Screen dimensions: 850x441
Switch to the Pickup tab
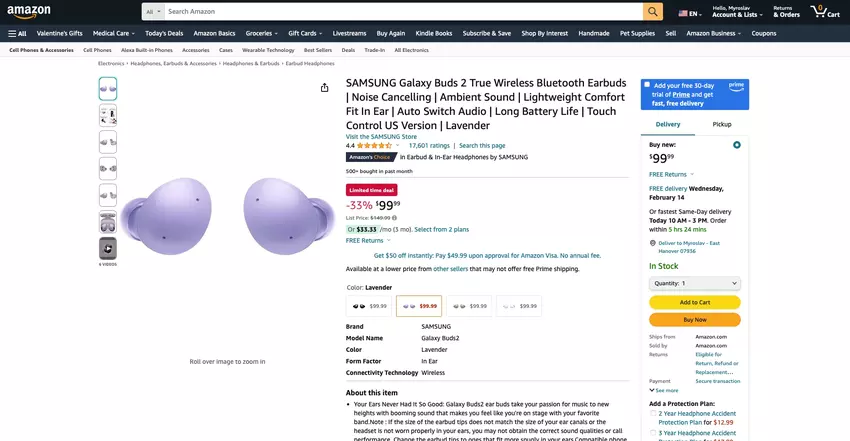click(x=721, y=124)
